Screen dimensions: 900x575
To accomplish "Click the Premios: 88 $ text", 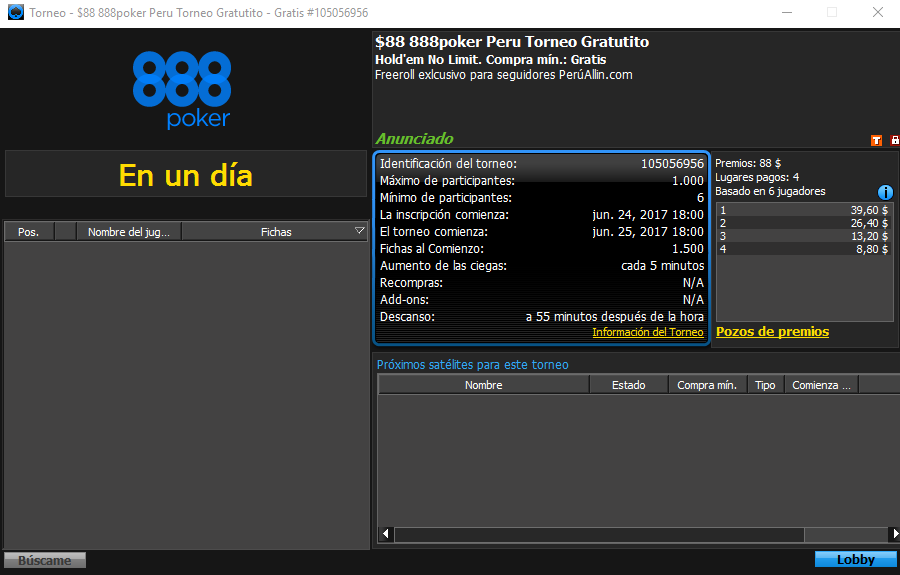I will 748,164.
